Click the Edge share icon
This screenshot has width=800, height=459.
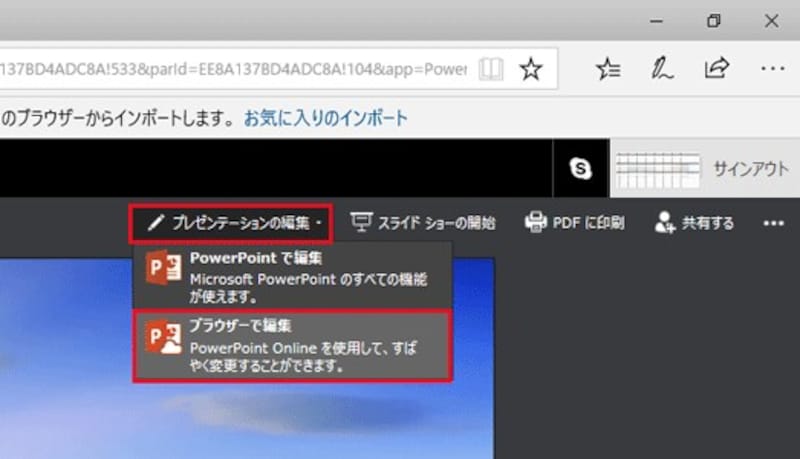tap(716, 68)
